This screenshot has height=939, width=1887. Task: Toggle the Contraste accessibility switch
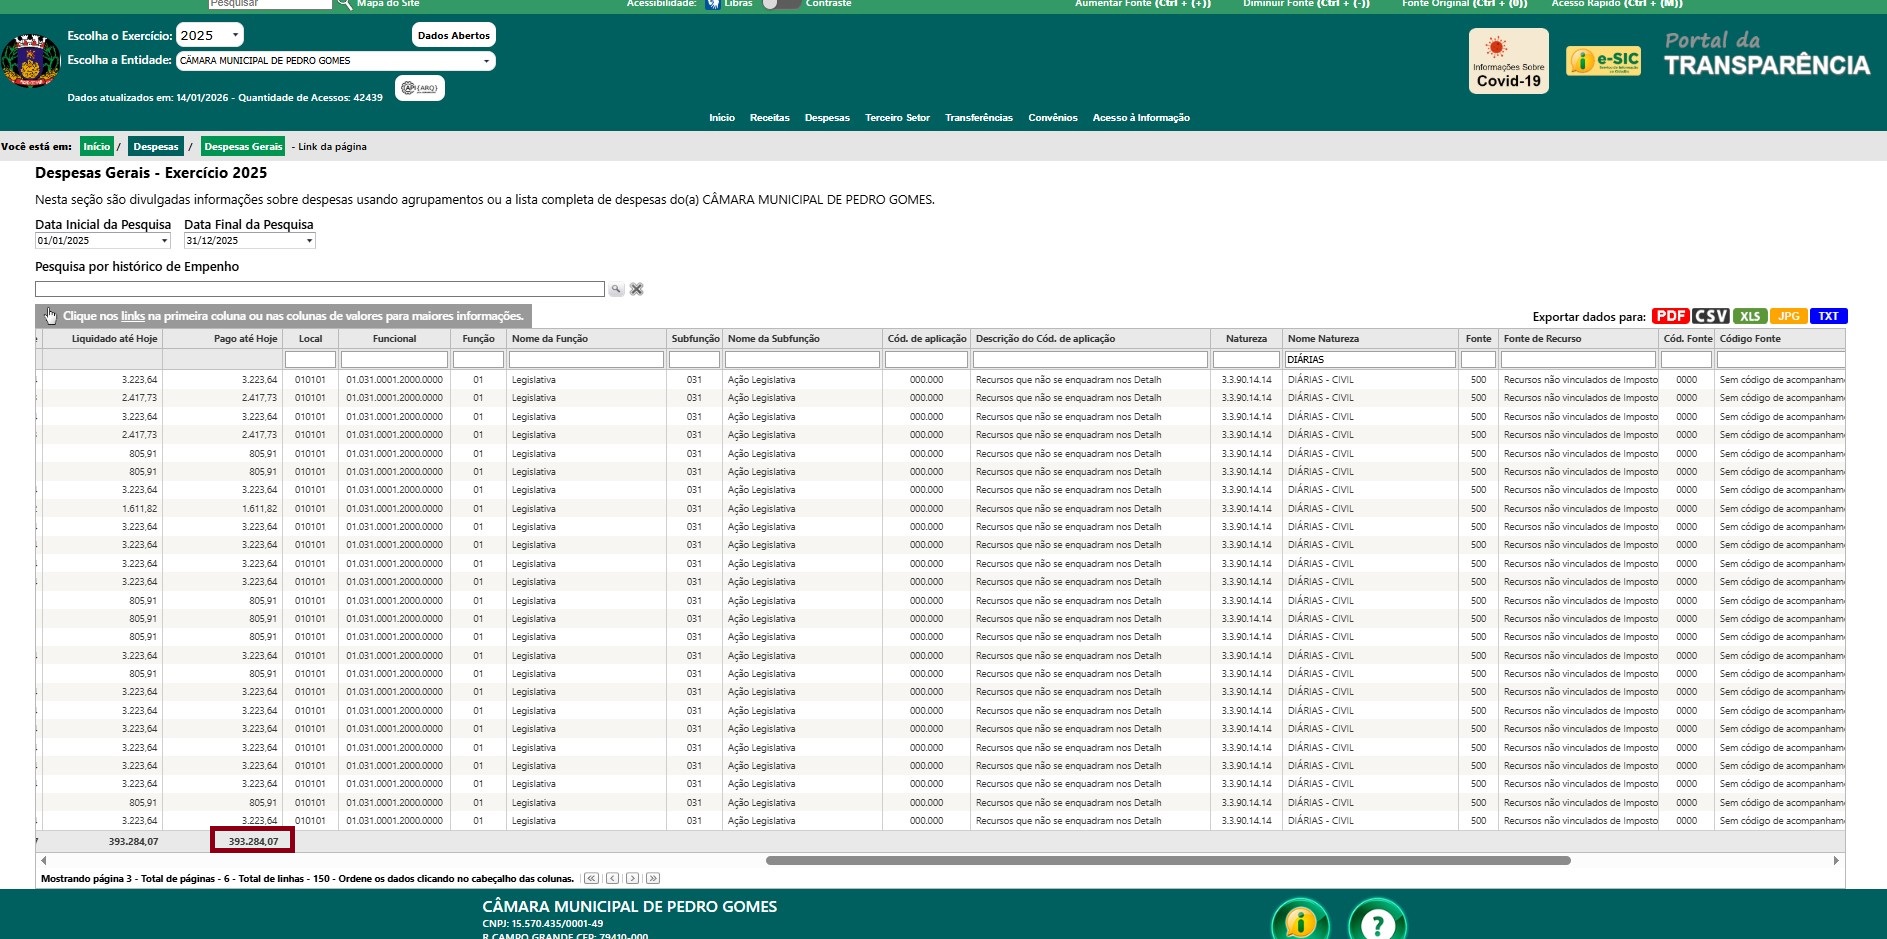tap(780, 4)
